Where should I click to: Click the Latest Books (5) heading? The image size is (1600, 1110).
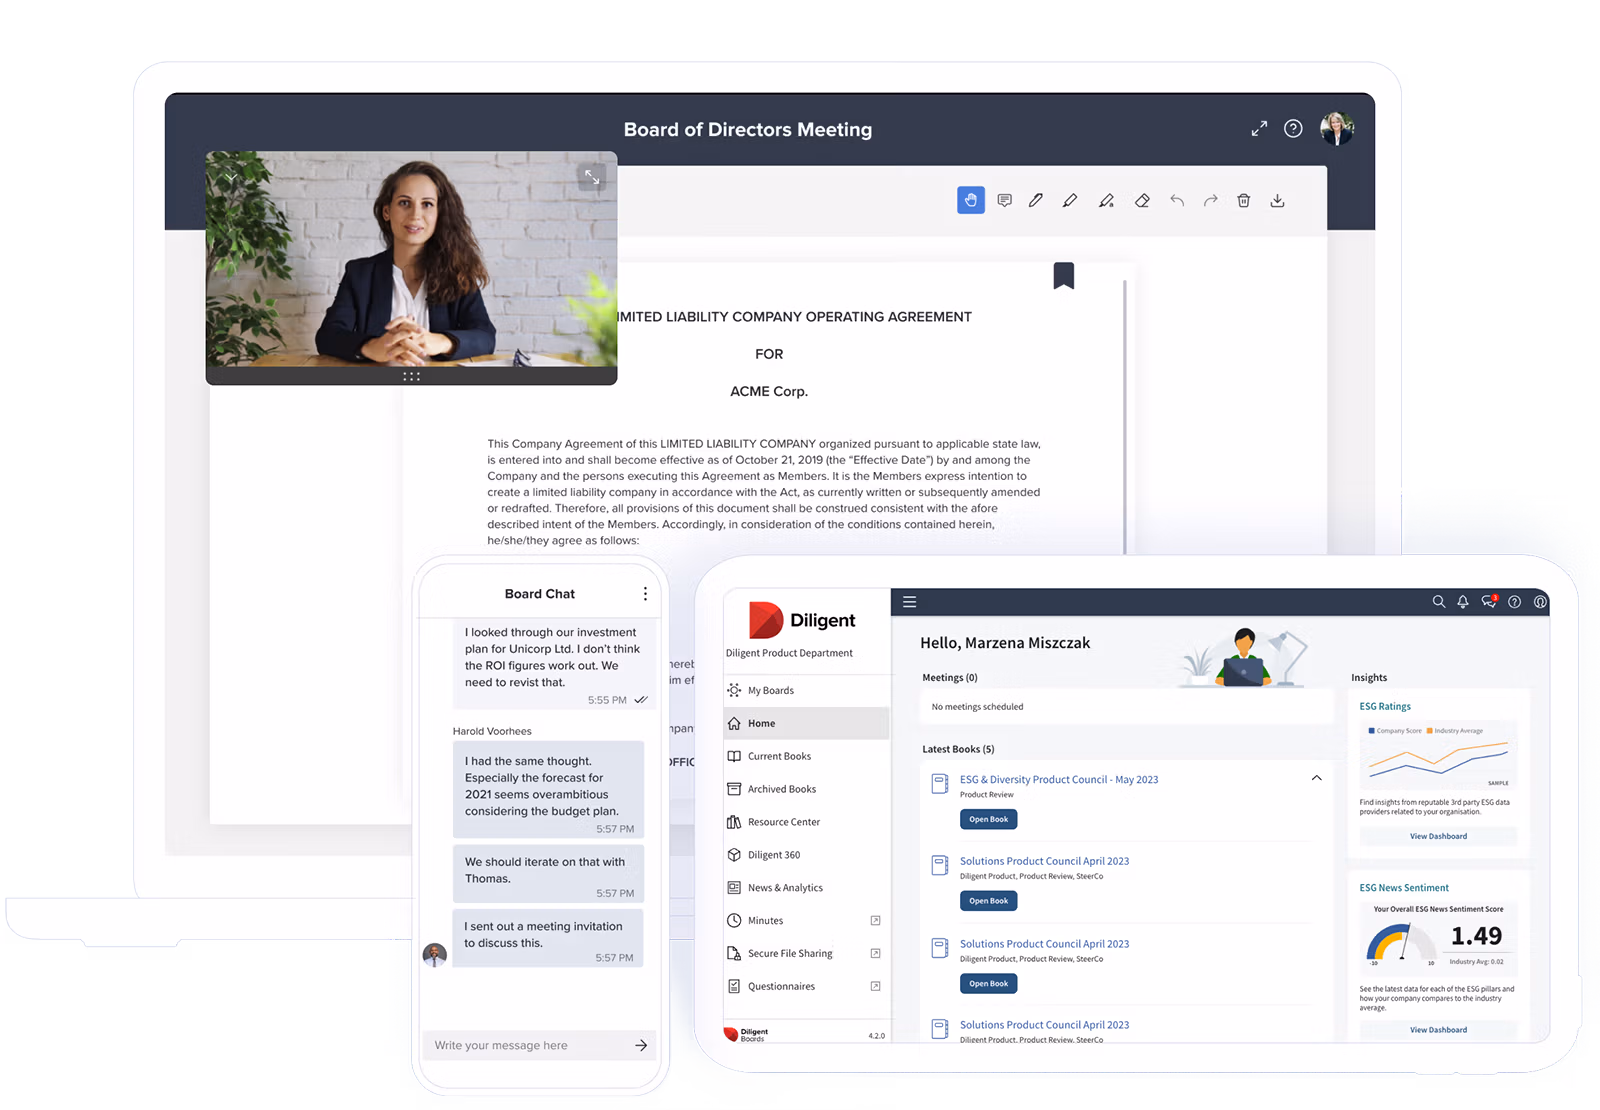(x=958, y=749)
